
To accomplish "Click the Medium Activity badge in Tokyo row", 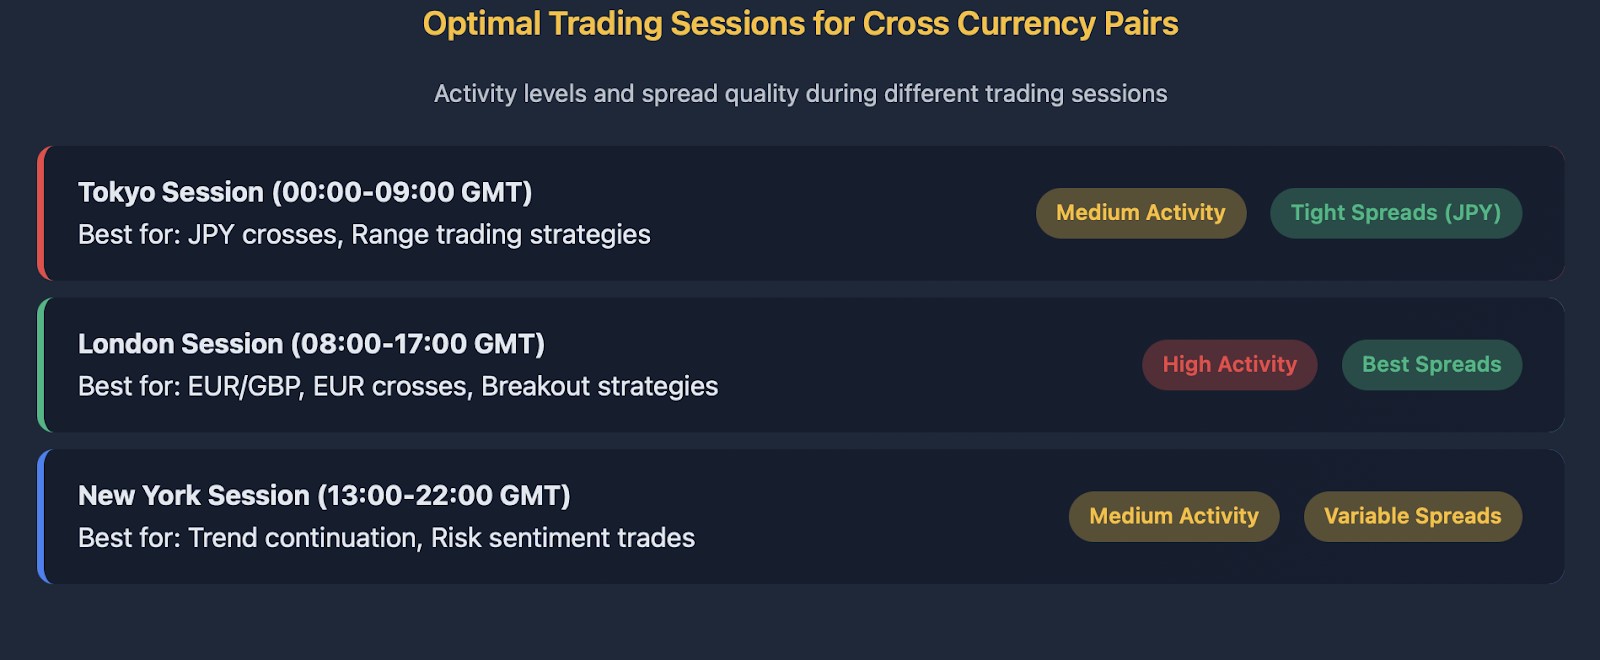I will coord(1141,213).
